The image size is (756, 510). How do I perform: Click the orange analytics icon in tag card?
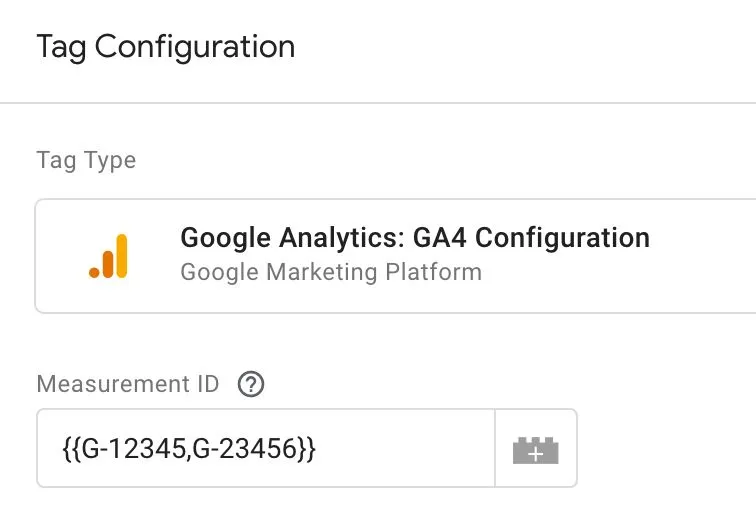[108, 255]
